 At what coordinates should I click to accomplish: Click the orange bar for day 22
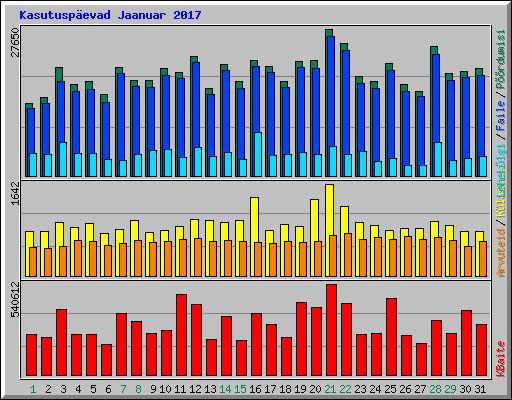point(348,255)
